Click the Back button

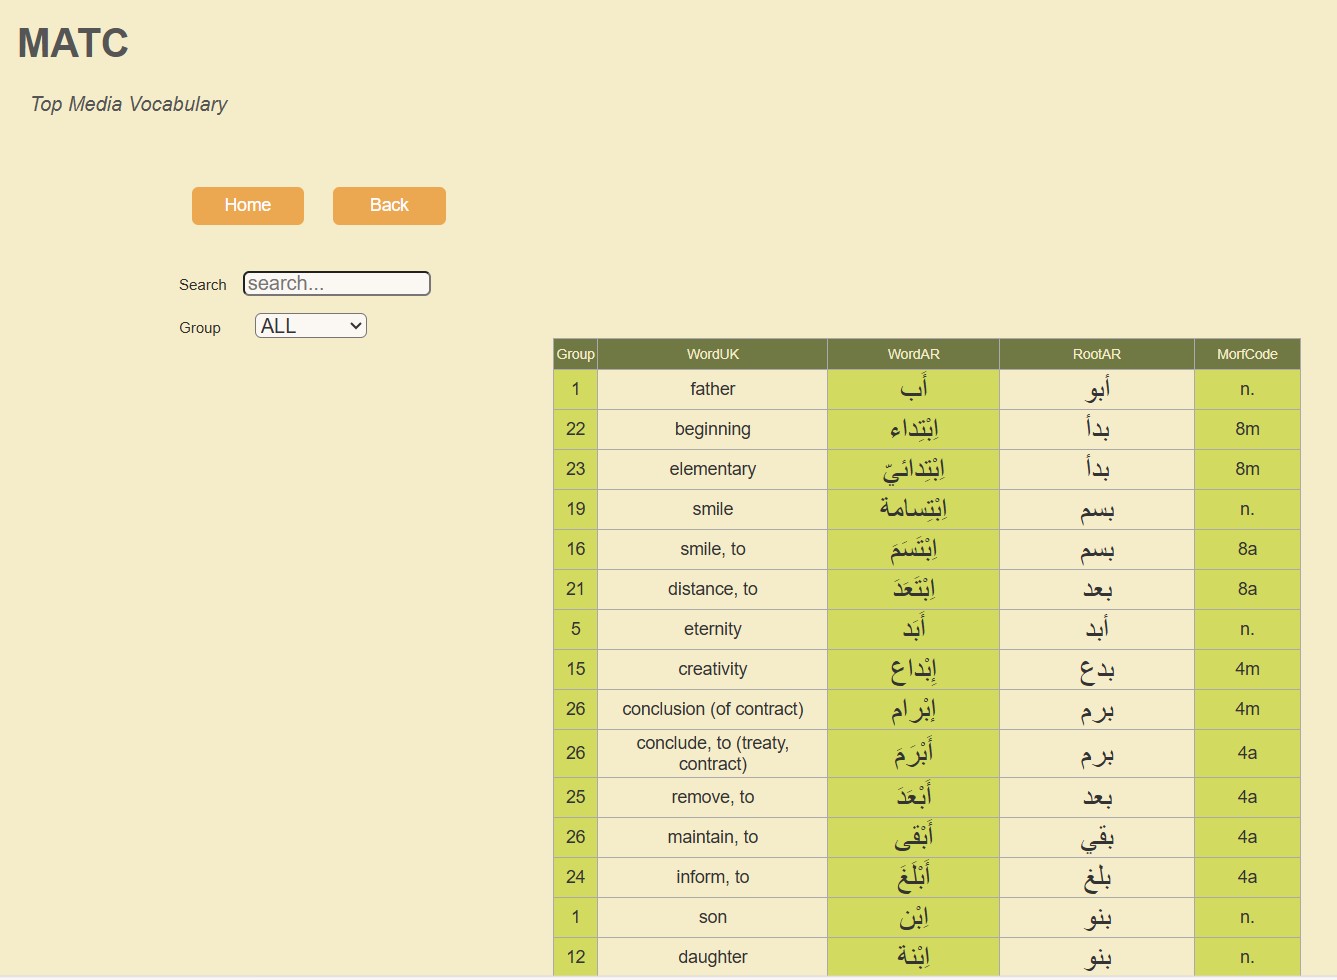click(389, 205)
